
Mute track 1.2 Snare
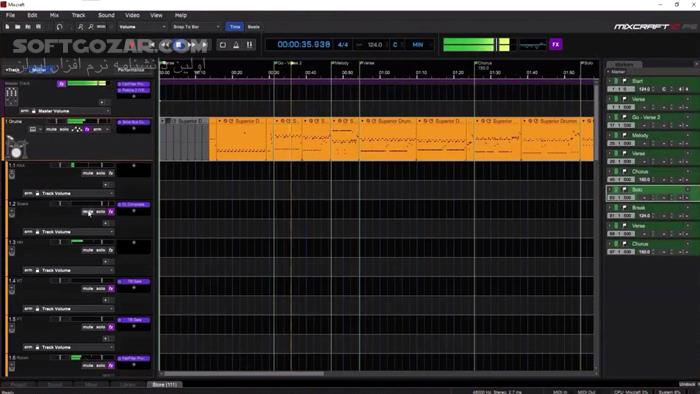pos(88,212)
